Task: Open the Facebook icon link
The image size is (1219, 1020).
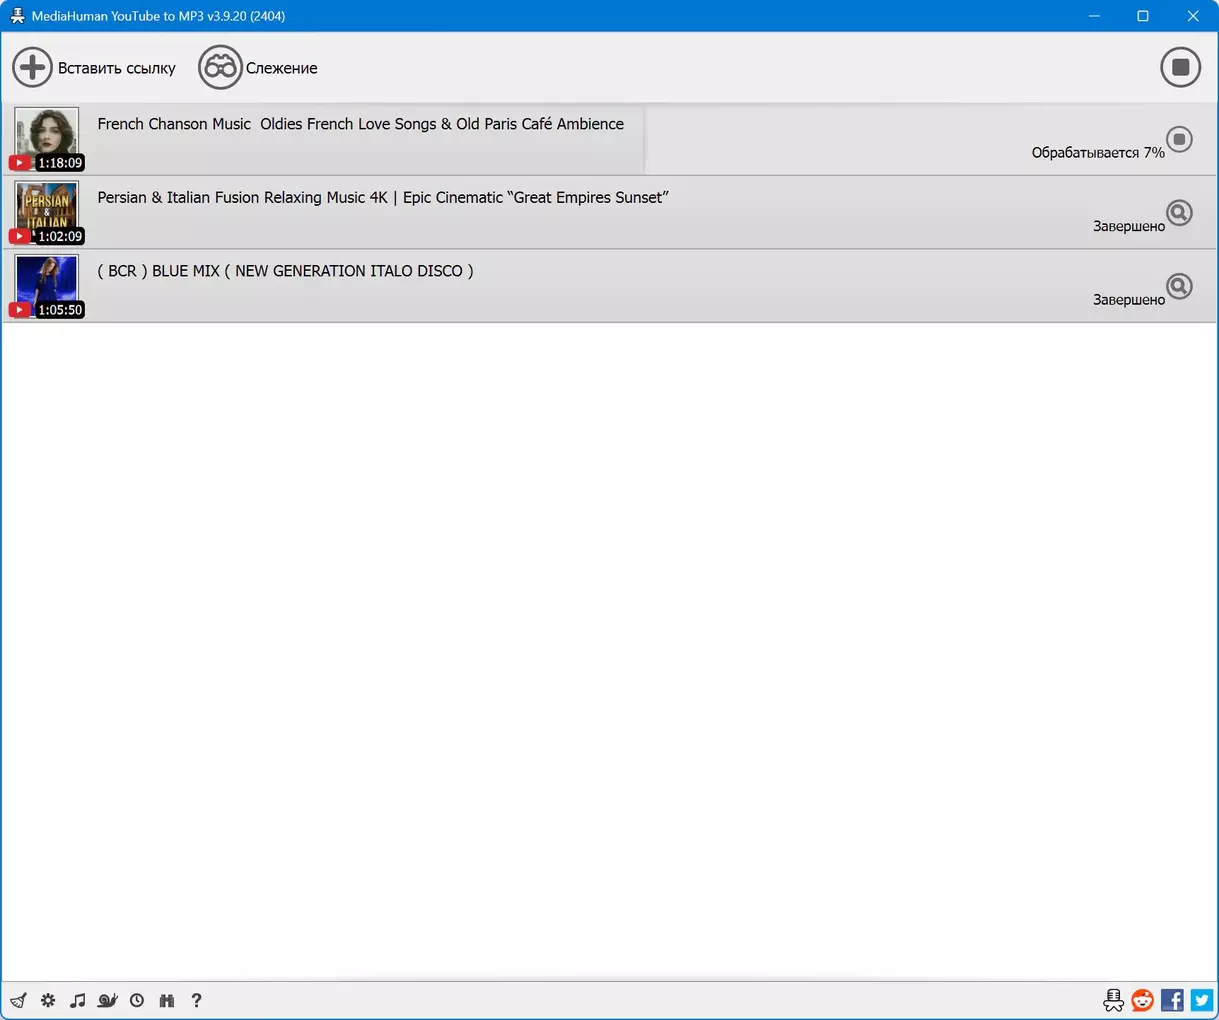Action: [1172, 1000]
